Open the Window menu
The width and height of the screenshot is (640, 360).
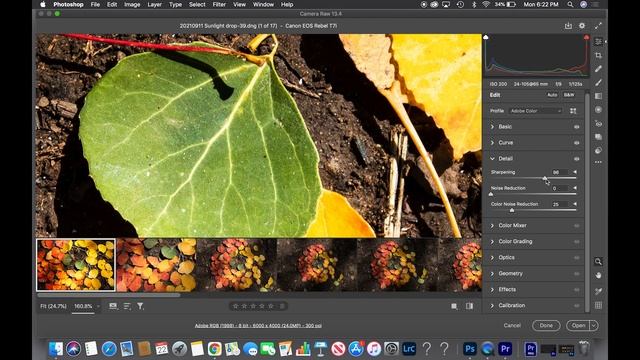(x=263, y=4)
